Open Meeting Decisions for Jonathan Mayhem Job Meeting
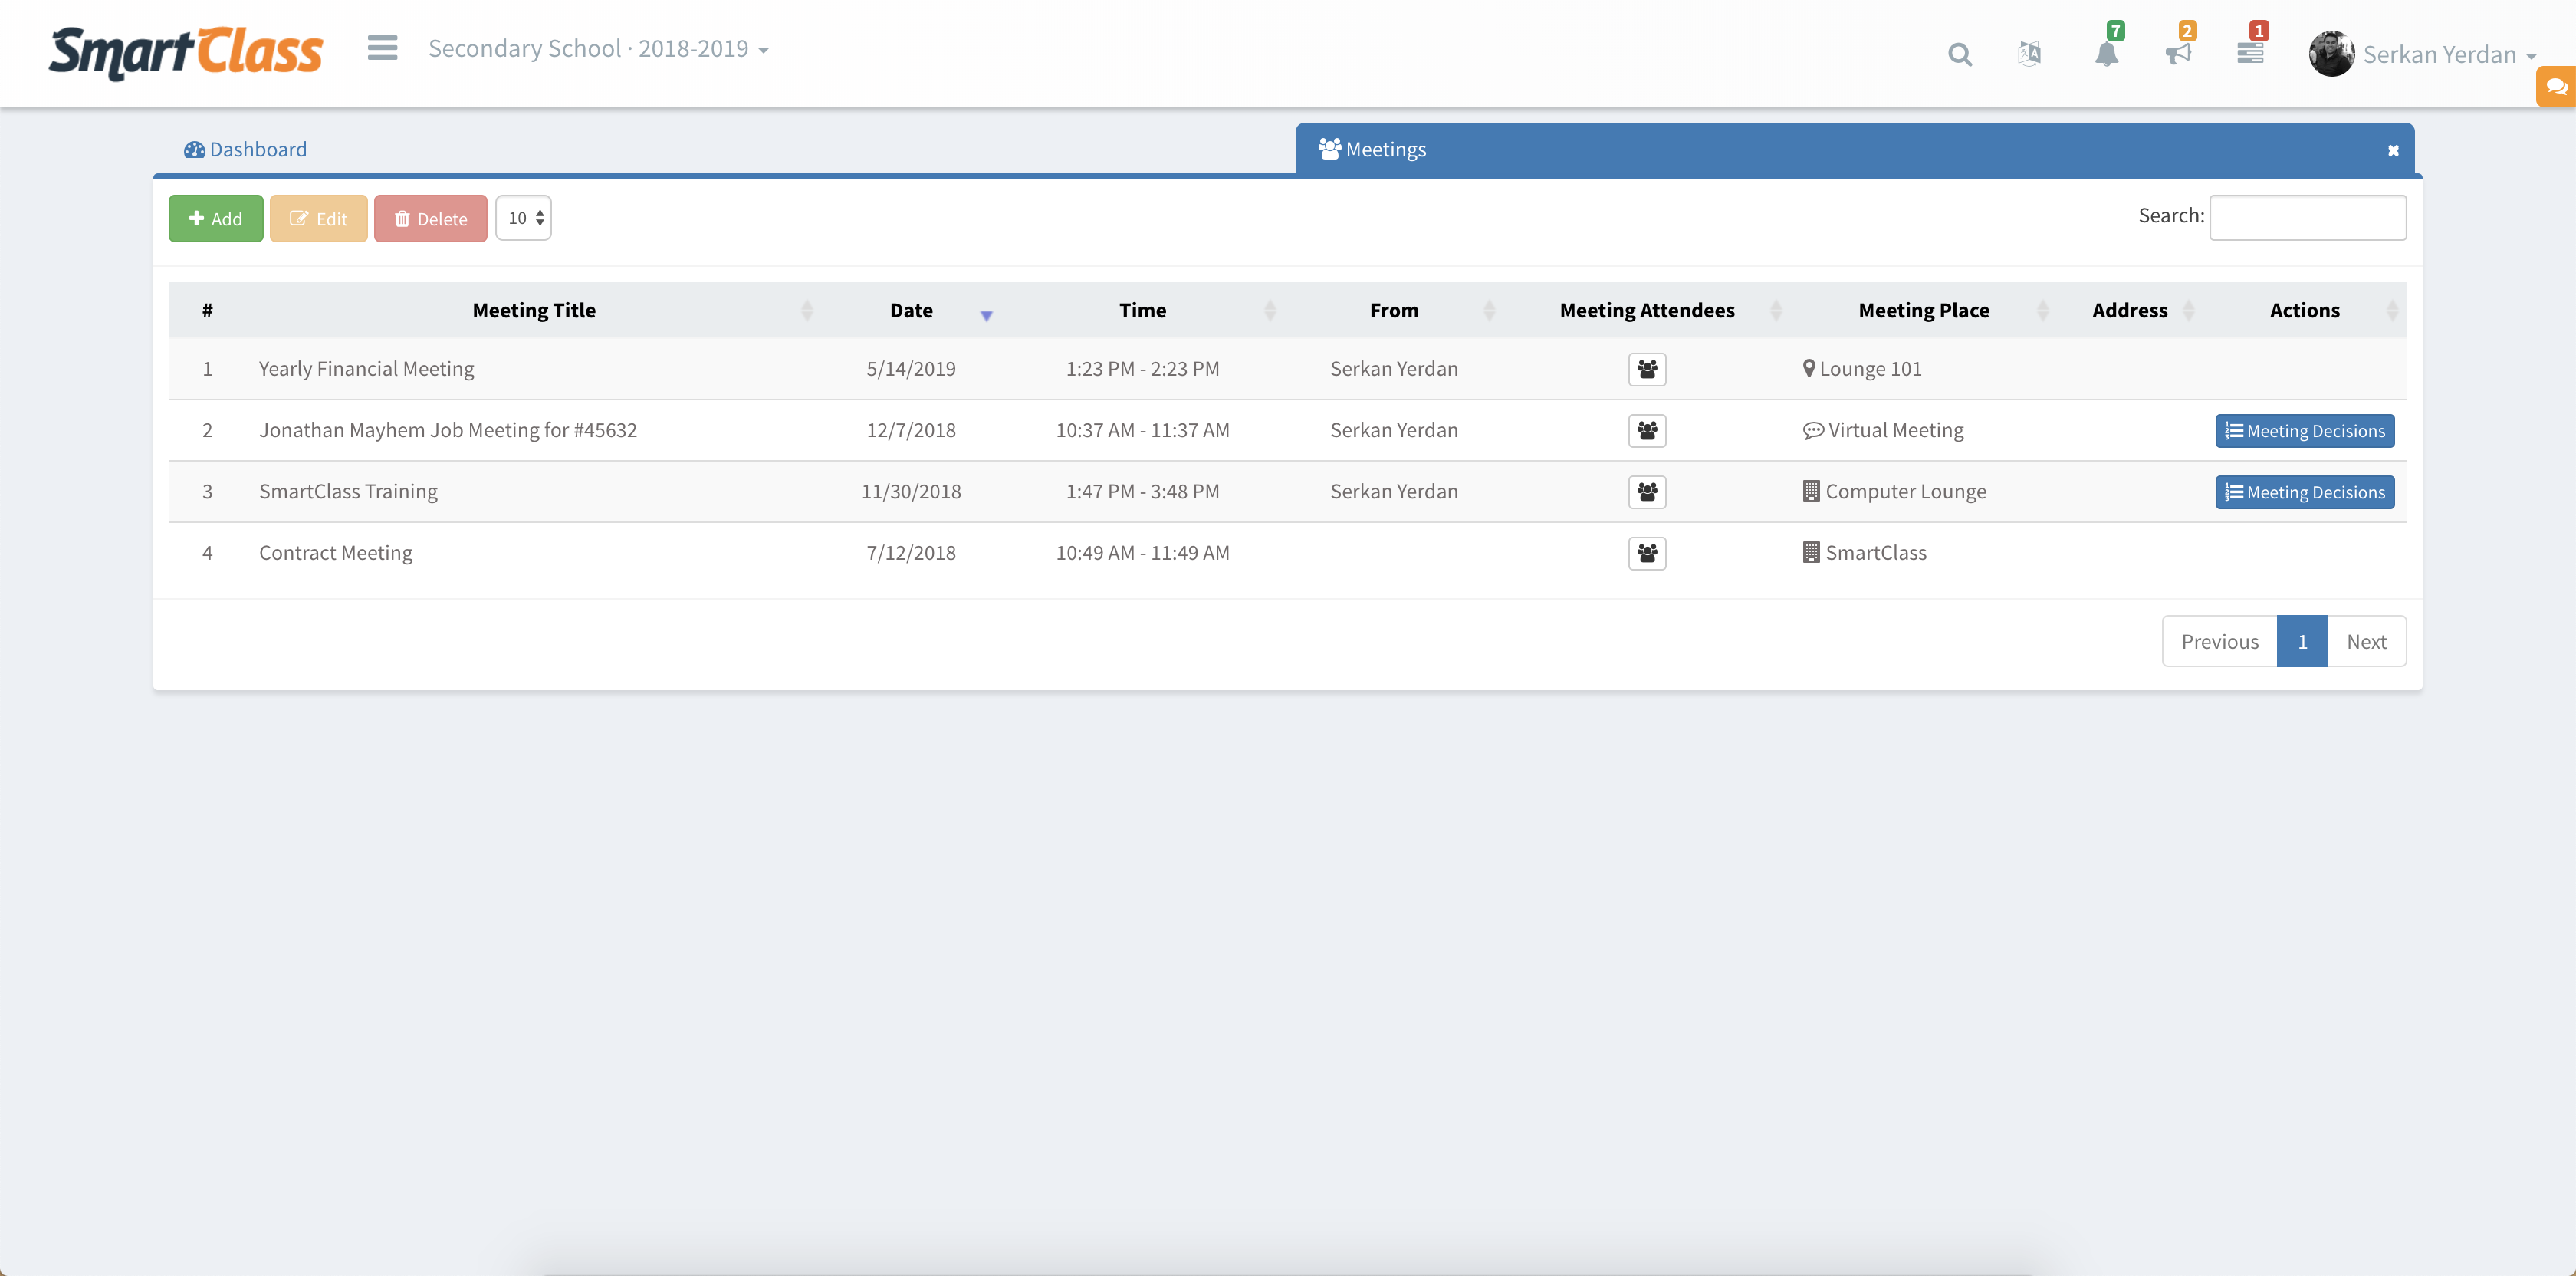Viewport: 2576px width, 1276px height. click(x=2303, y=430)
